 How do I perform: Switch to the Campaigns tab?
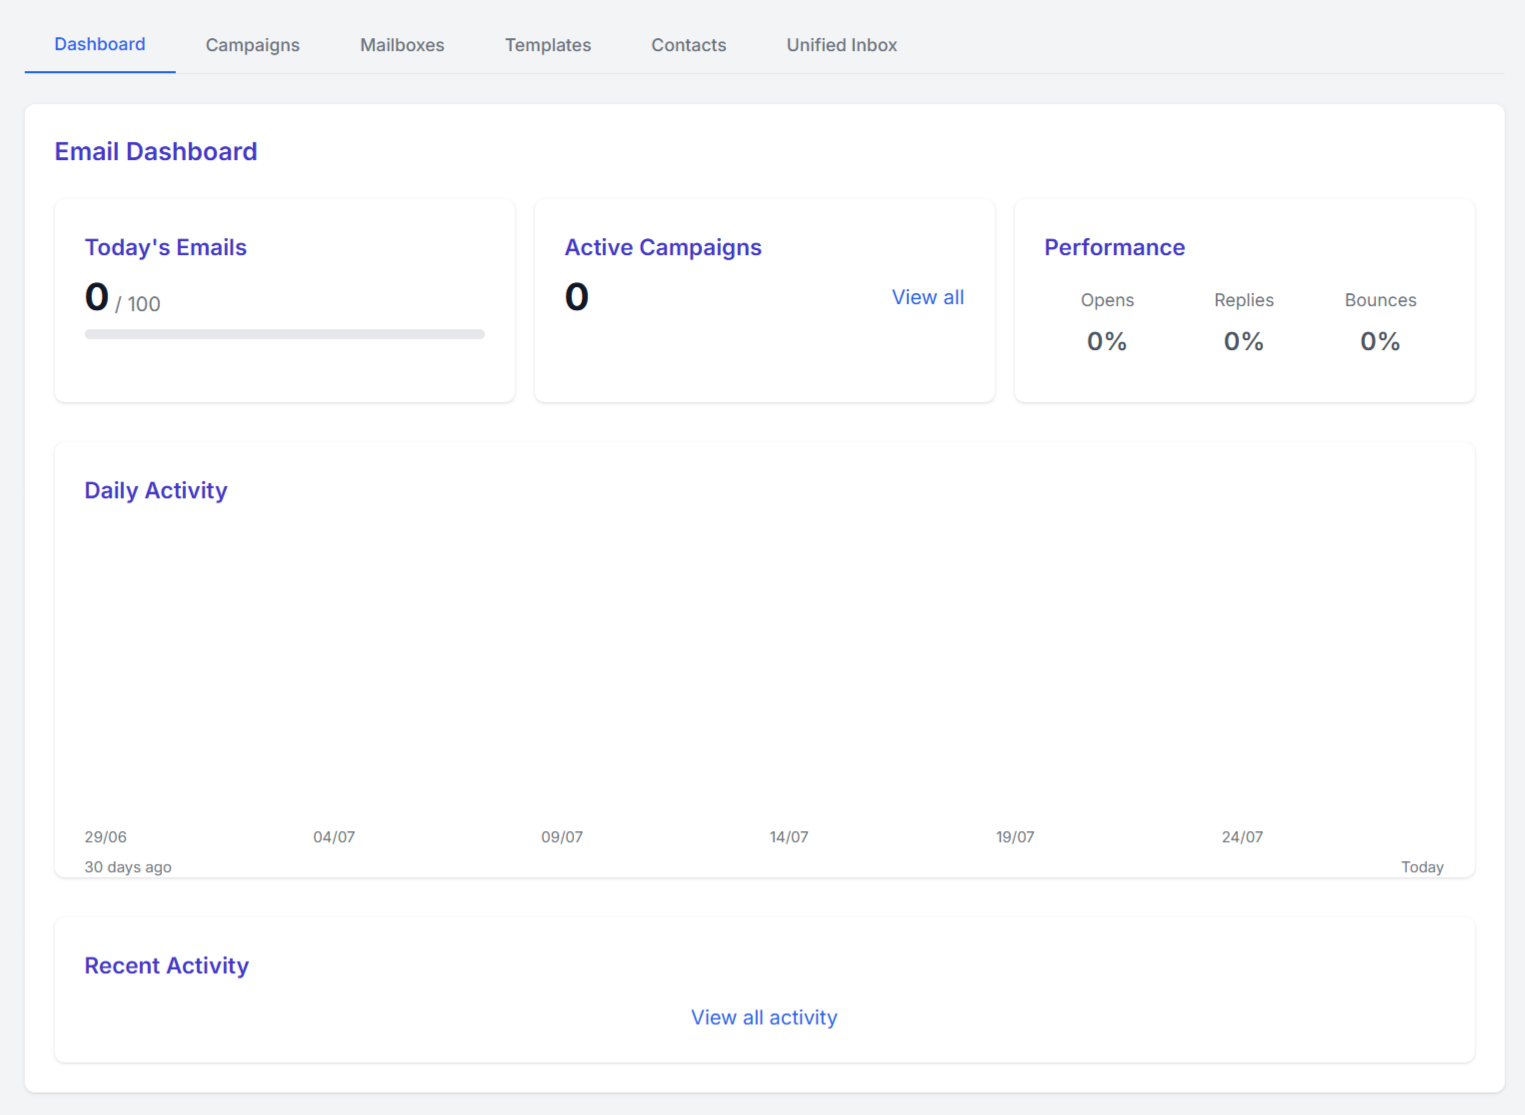(252, 45)
